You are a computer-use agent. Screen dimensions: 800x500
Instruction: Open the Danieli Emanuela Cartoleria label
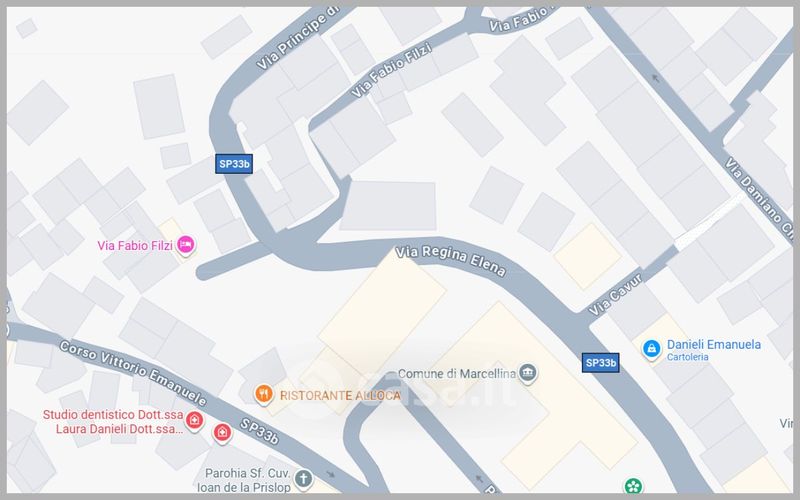(714, 350)
